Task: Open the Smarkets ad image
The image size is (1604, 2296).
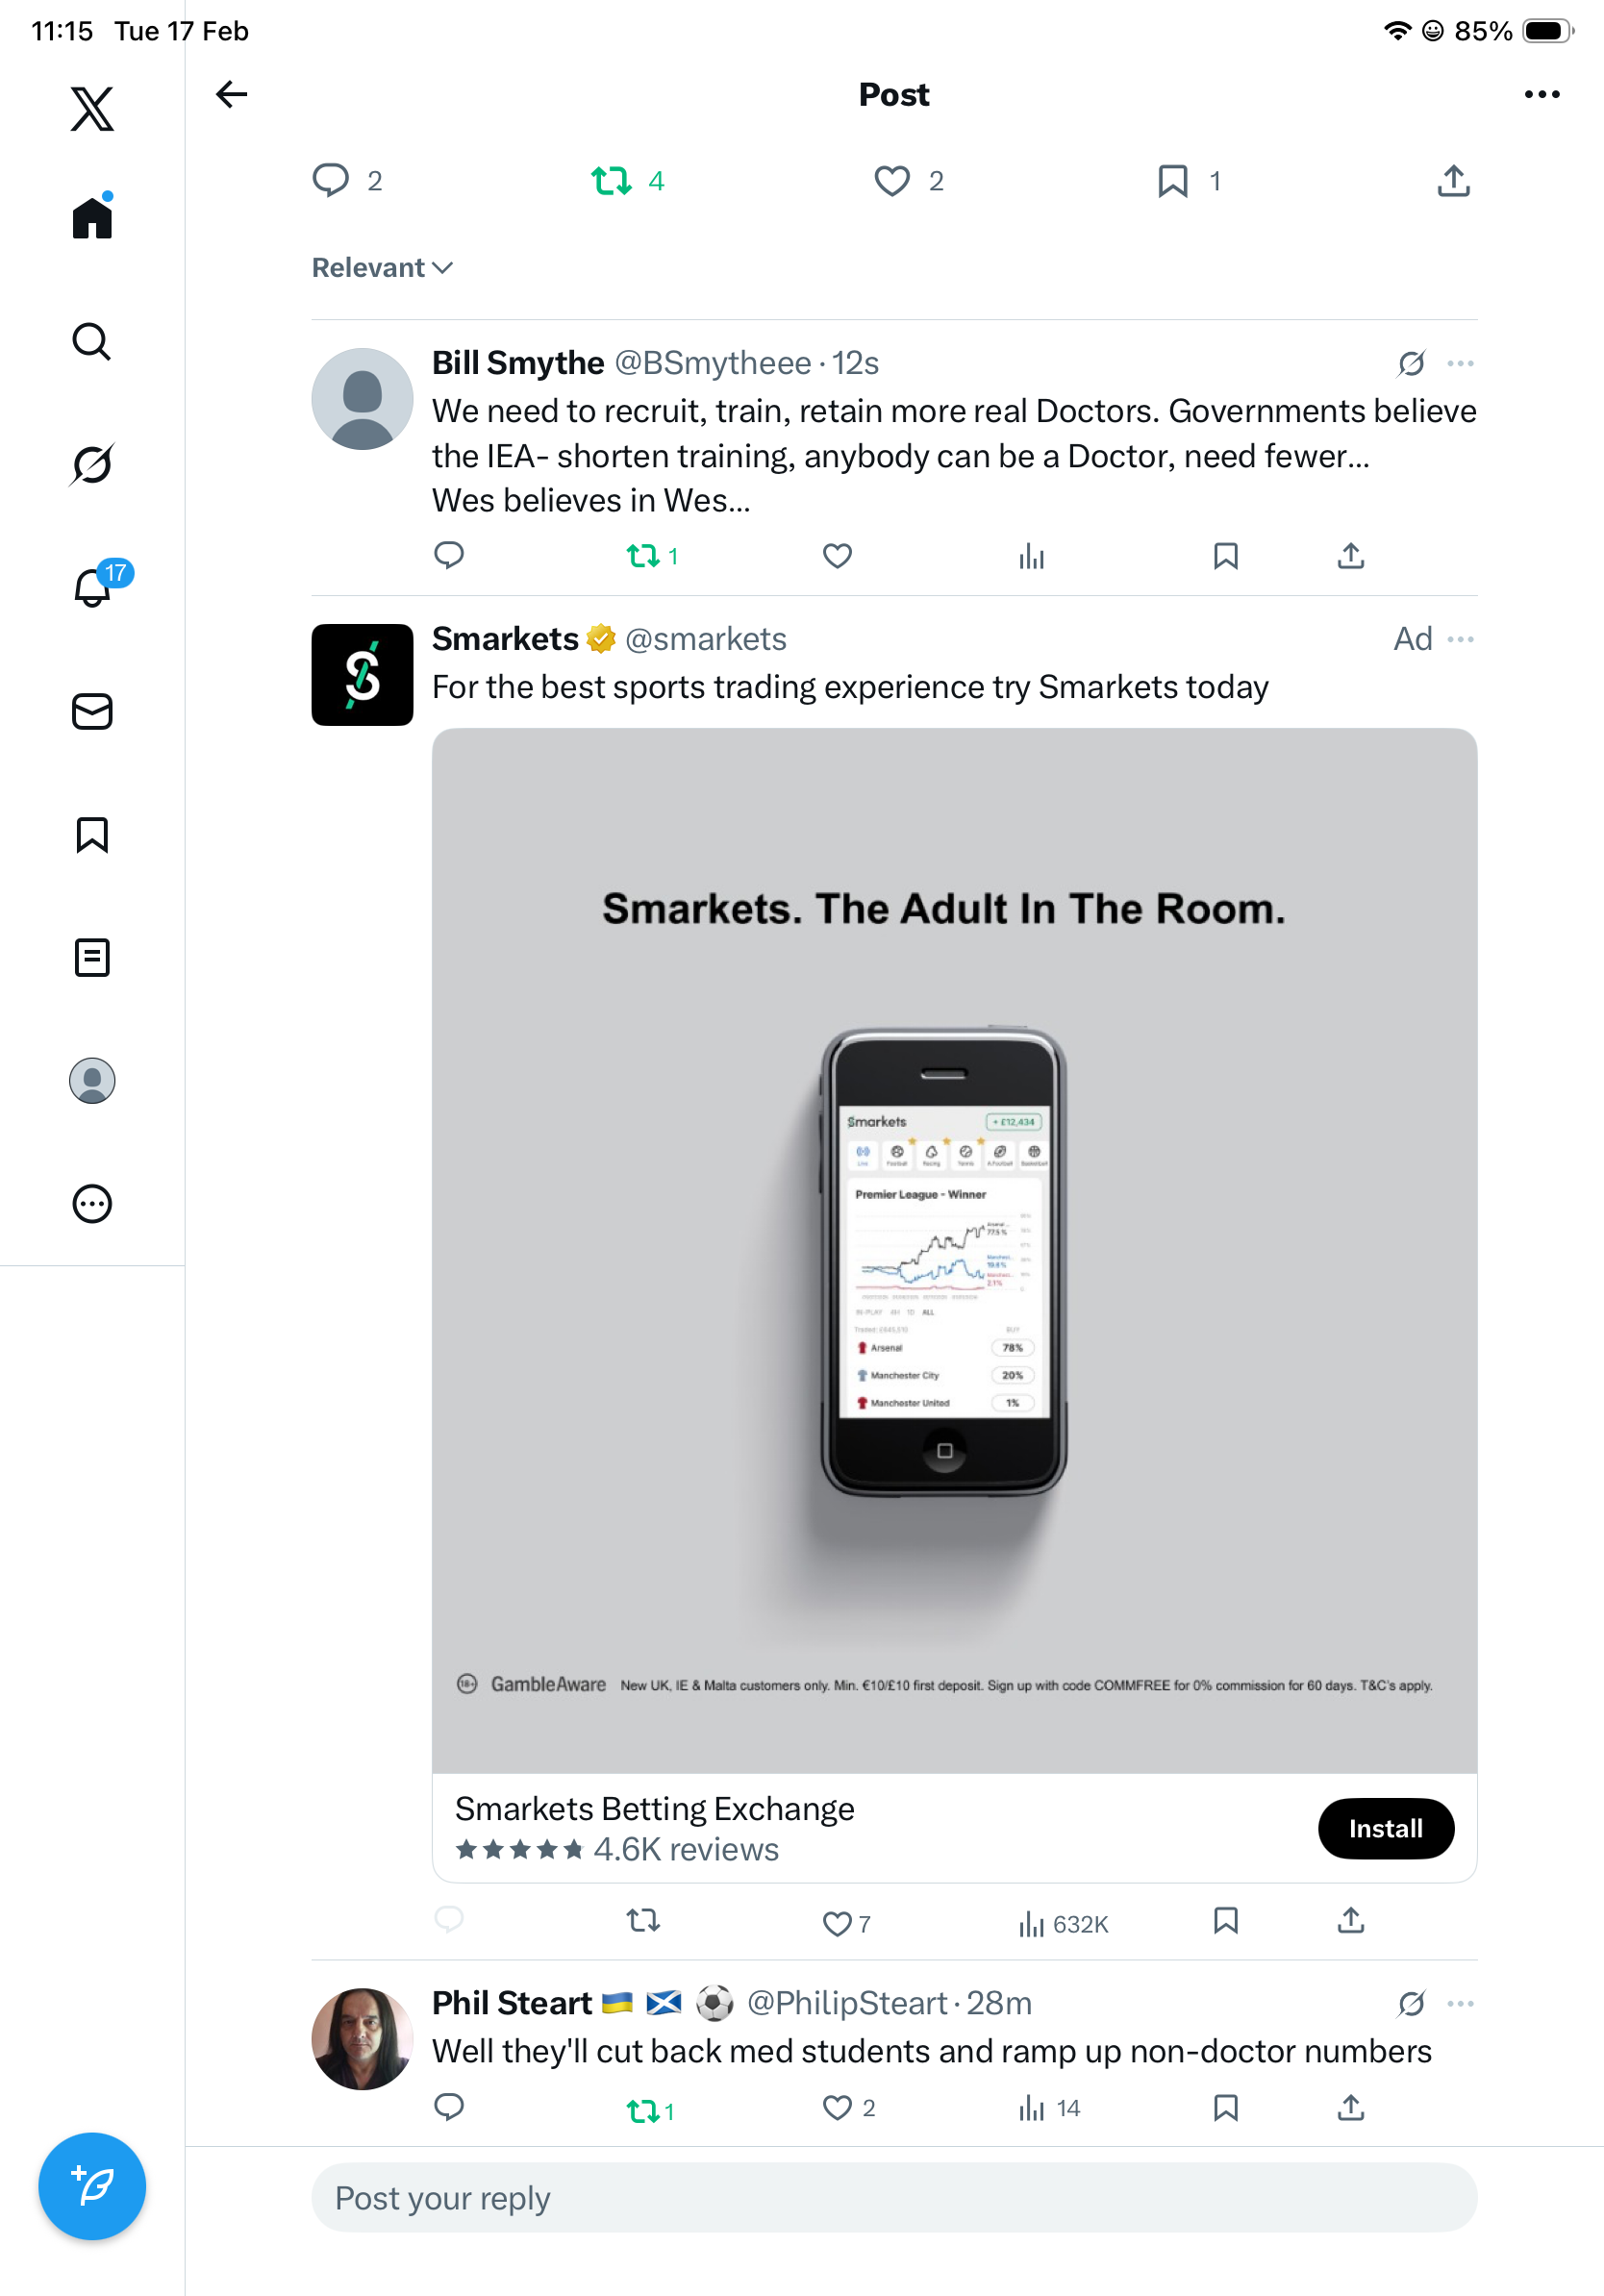Action: [954, 1250]
